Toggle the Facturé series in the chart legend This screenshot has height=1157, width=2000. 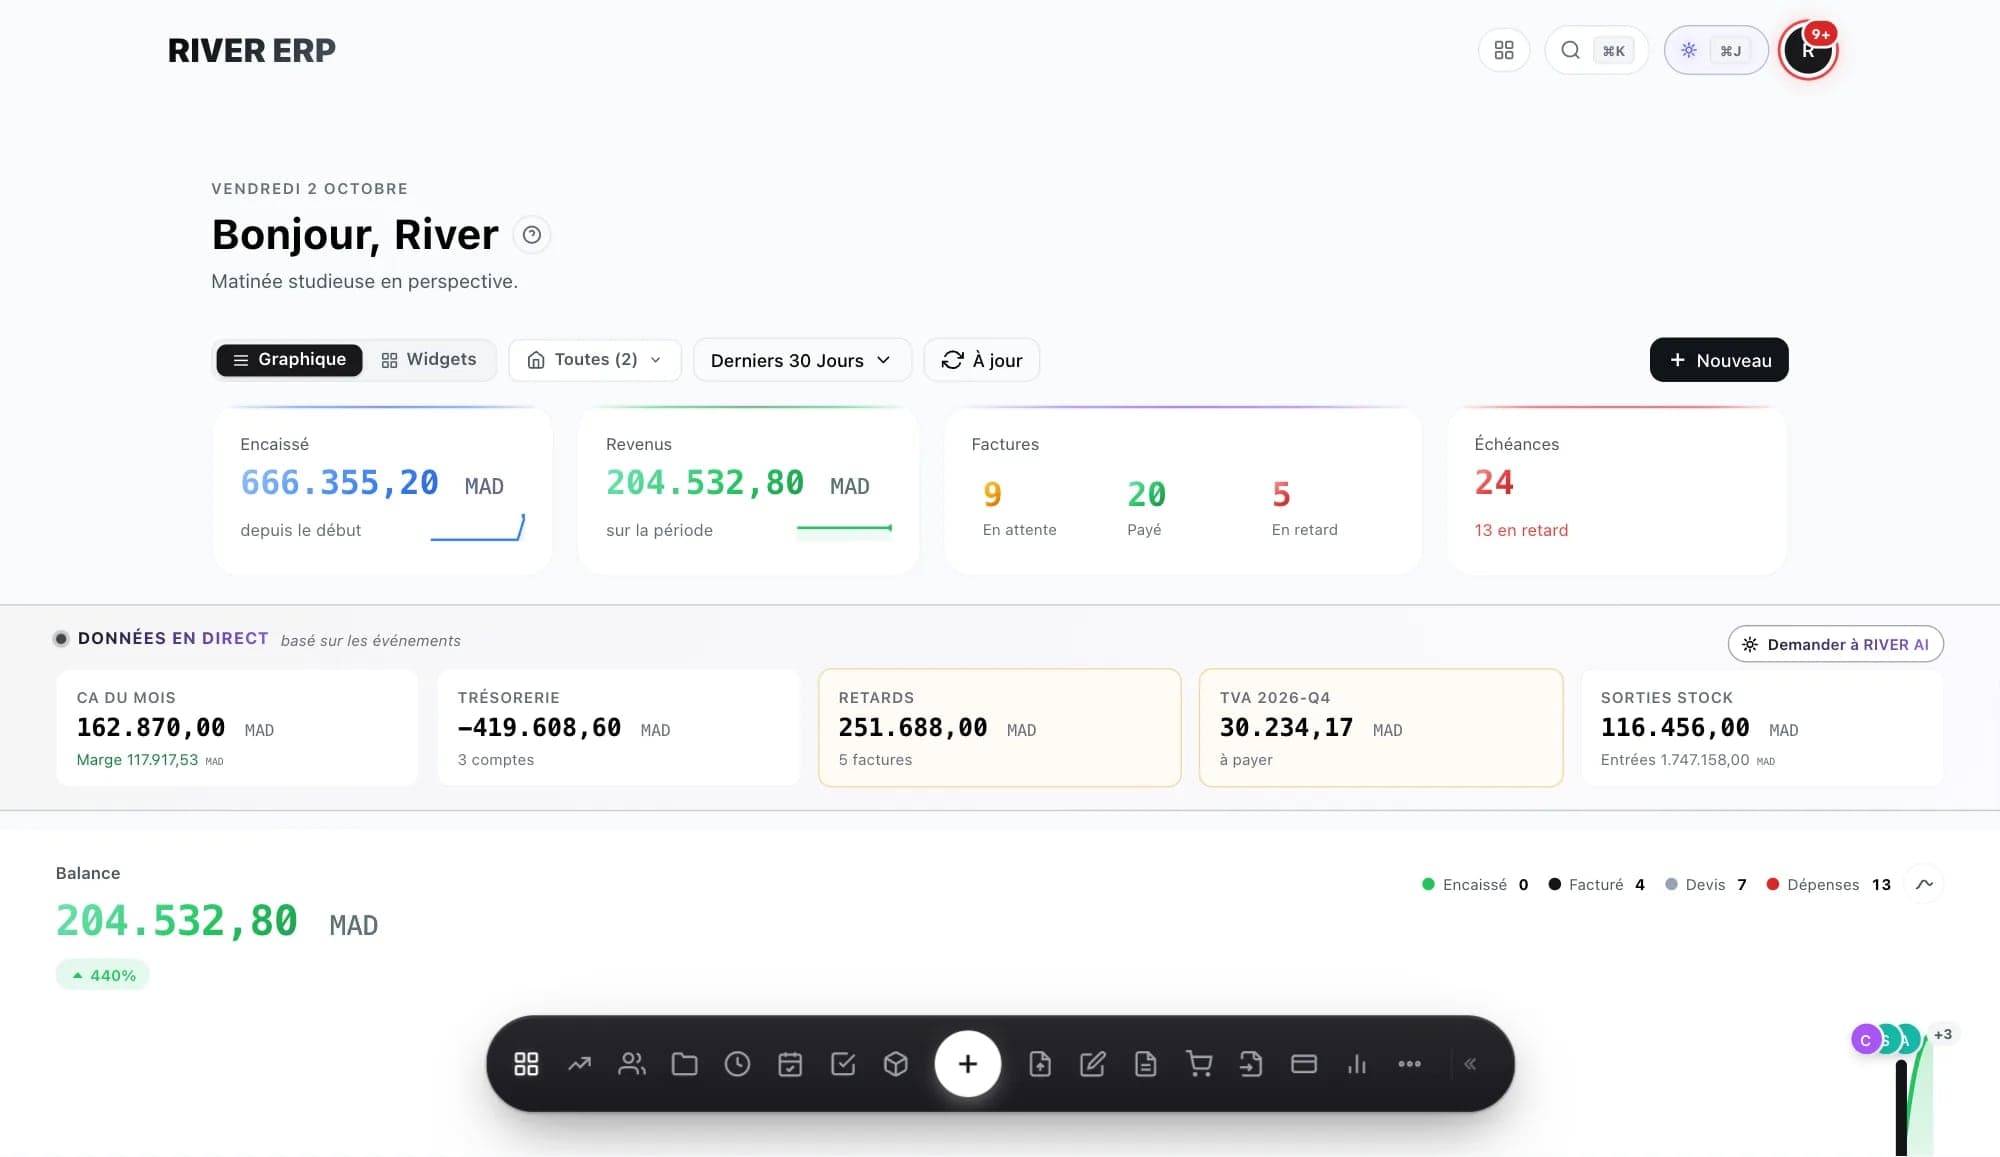[1596, 885]
